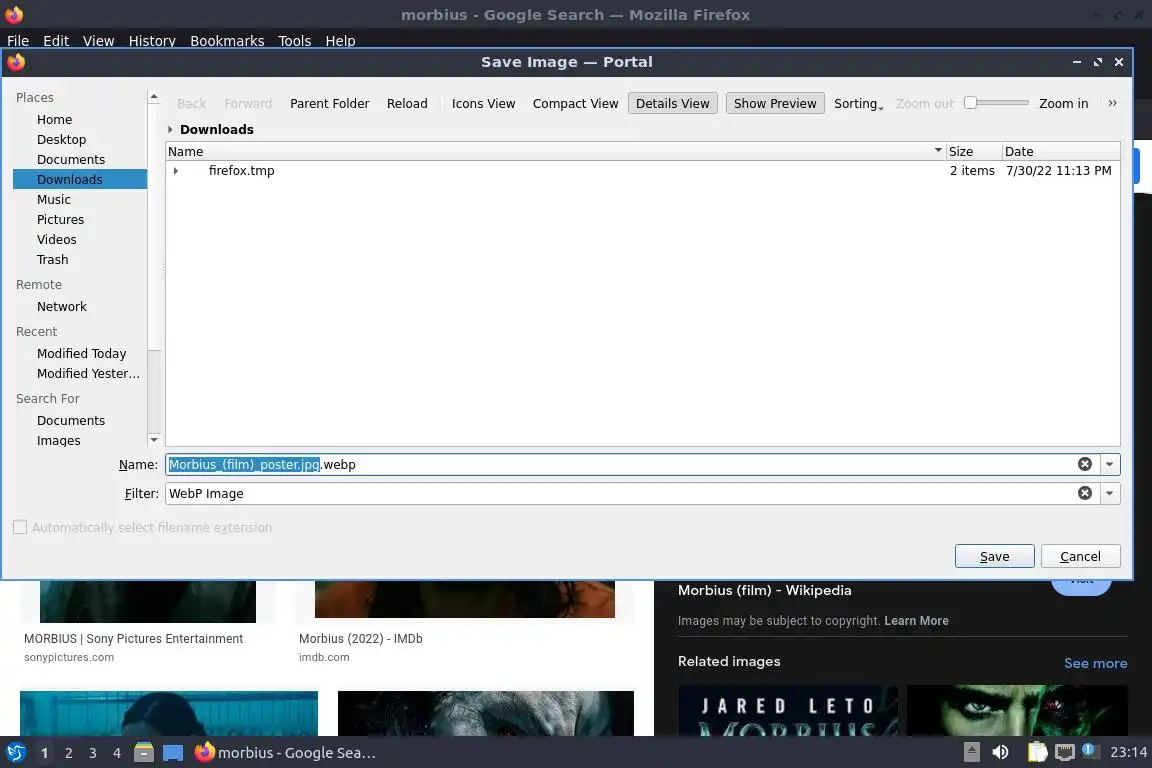Image resolution: width=1152 pixels, height=768 pixels.
Task: Select Trash in the Places sidebar
Action: 80,259
